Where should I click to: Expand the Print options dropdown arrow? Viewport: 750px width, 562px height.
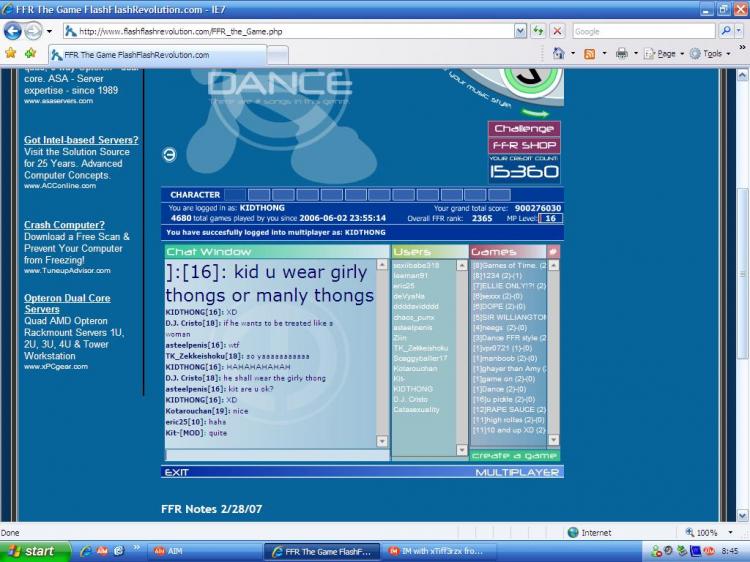click(636, 53)
